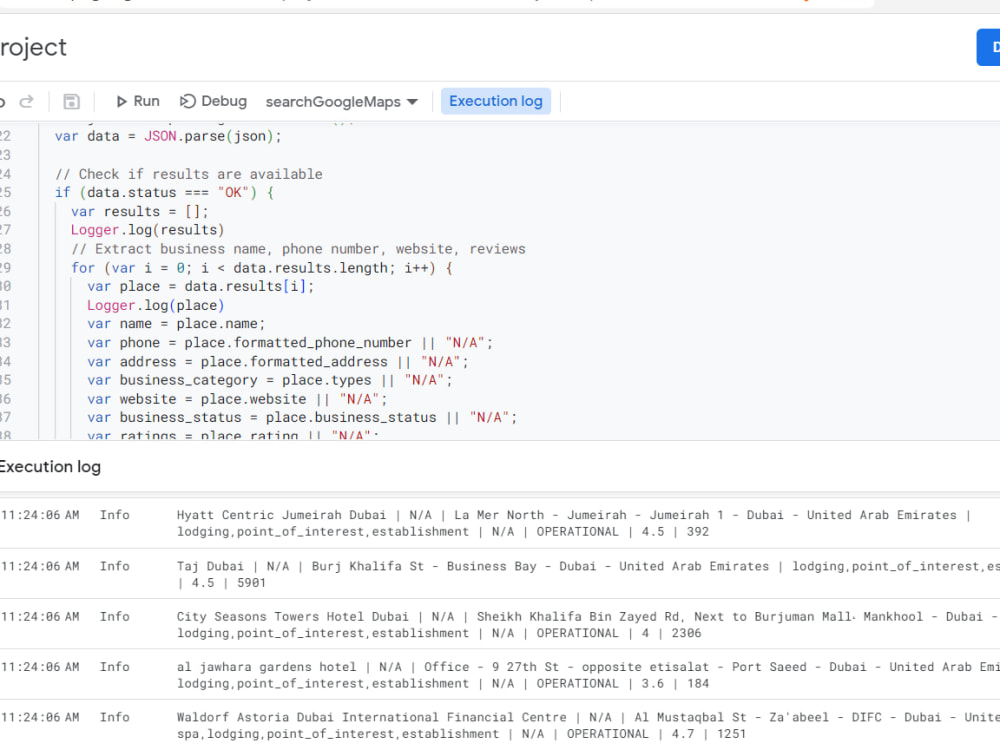Screen dimensions: 1000x750
Task: Click the comment 'Check if results are available'
Action: tap(189, 174)
